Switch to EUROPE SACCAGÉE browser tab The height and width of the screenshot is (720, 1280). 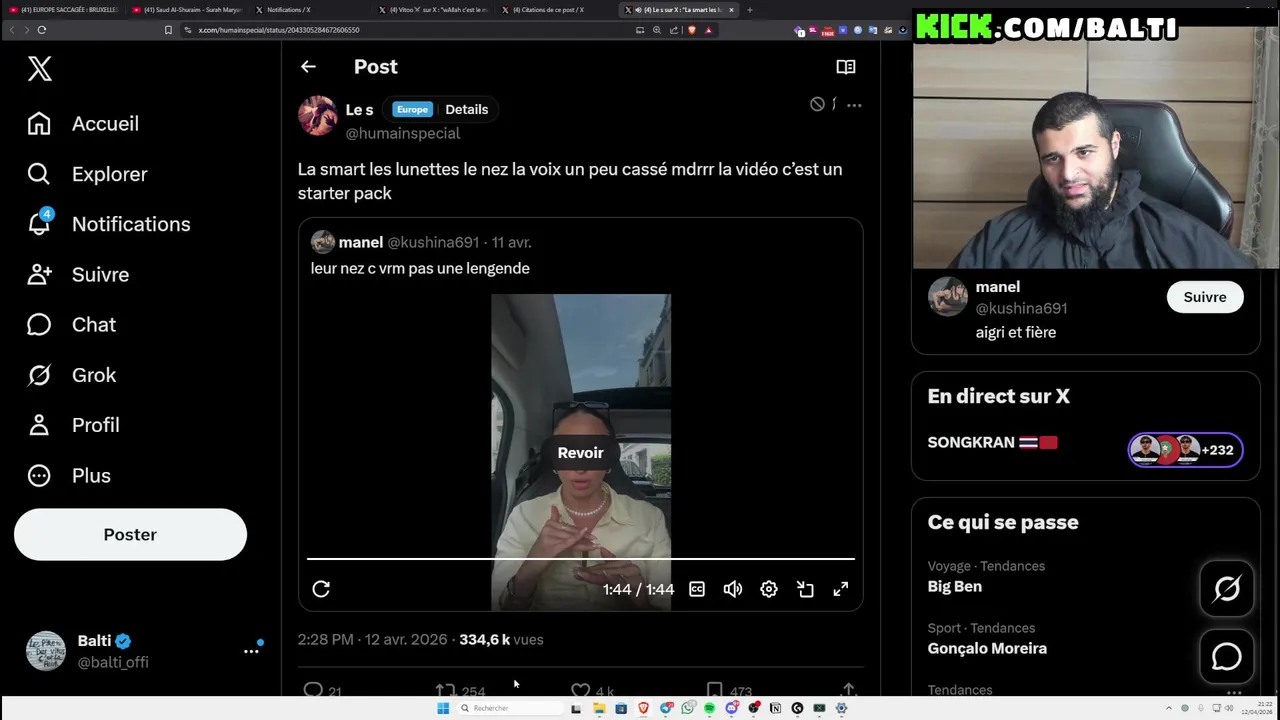point(64,10)
